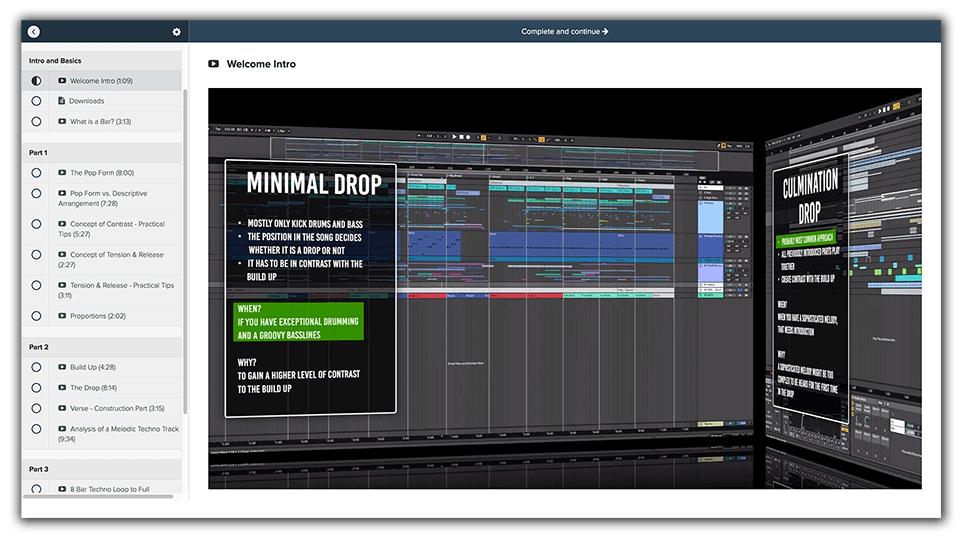Click video icon beside Build Up lesson
960x540 pixels.
[62, 367]
